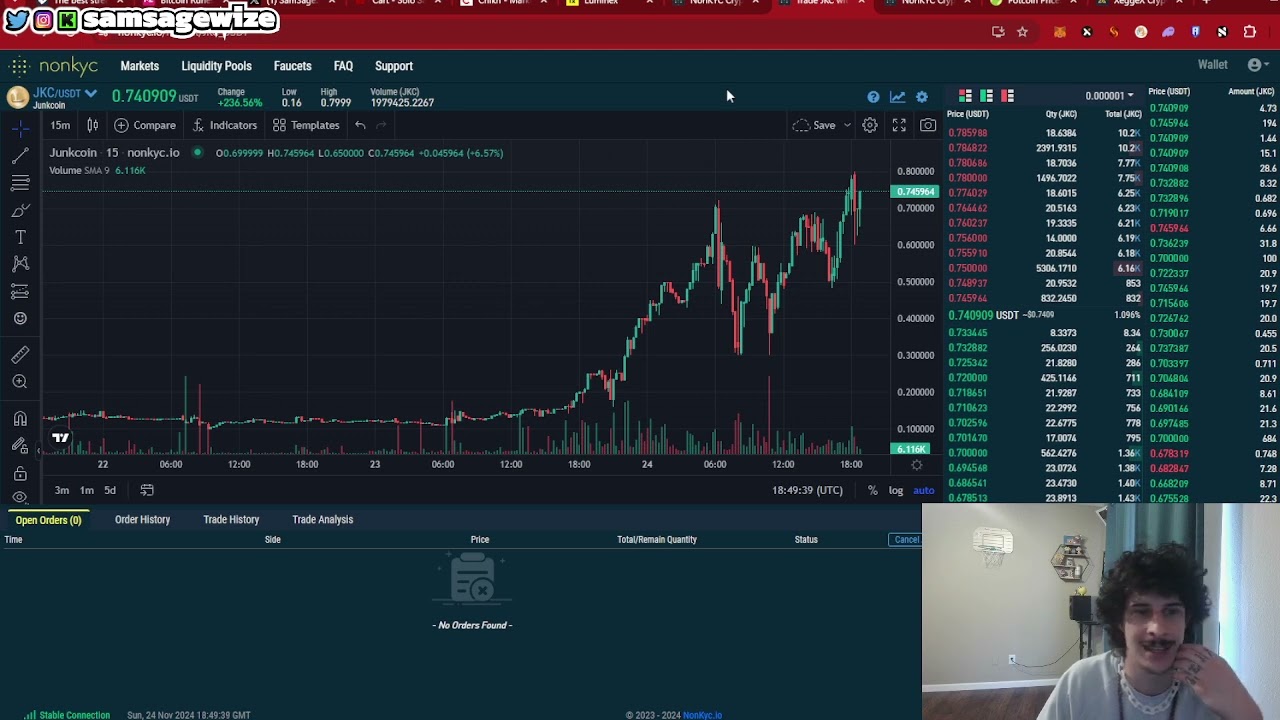1280x720 pixels.
Task: Take a chart snapshot with camera icon
Action: [928, 125]
